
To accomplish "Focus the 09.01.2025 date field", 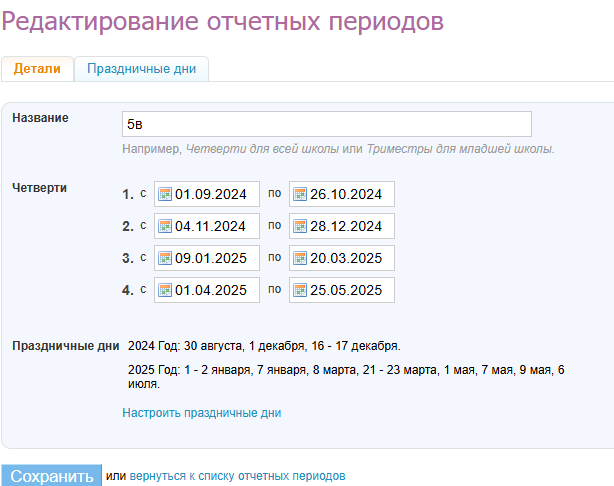I will [215, 258].
